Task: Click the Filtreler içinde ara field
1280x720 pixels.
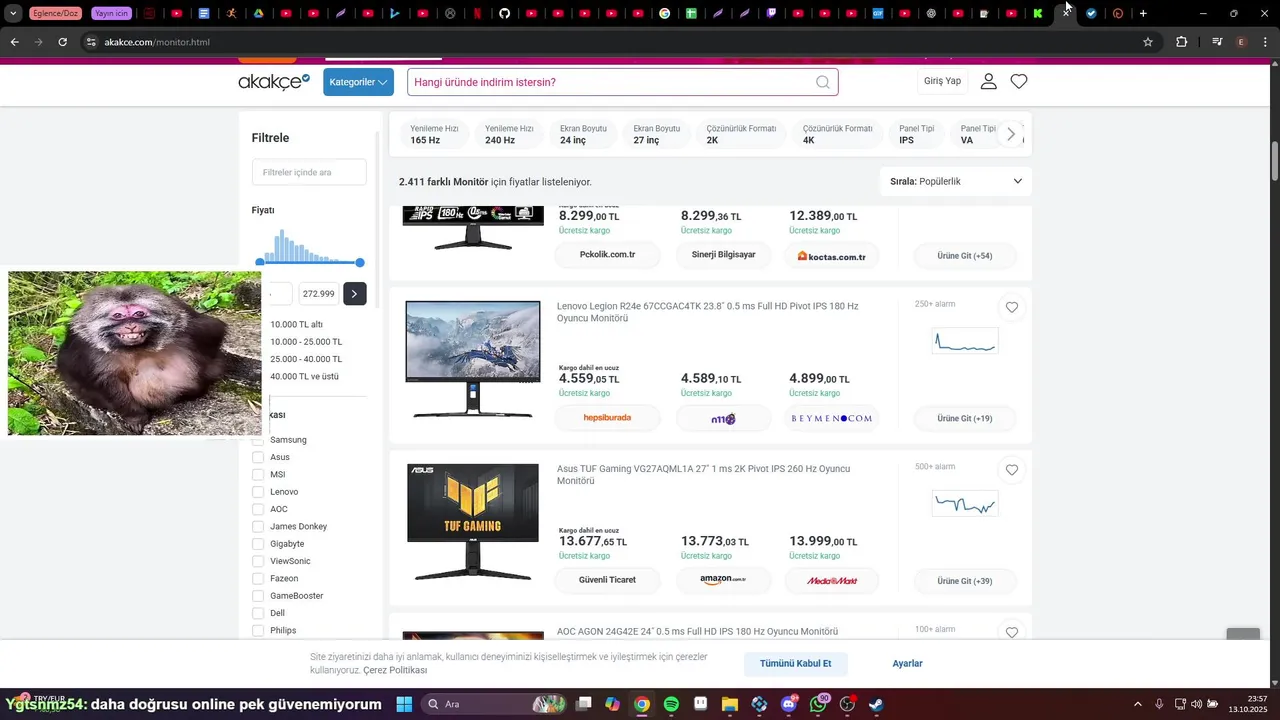Action: pyautogui.click(x=309, y=172)
